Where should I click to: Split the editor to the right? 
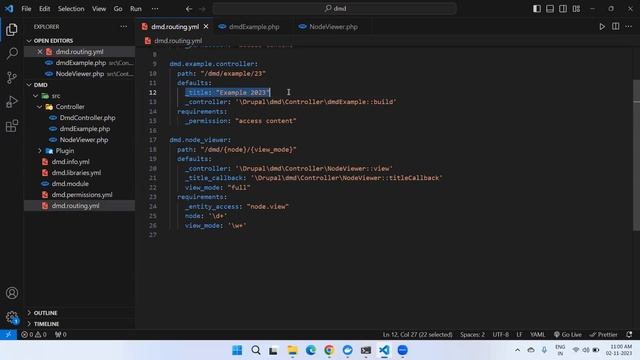click(x=616, y=27)
